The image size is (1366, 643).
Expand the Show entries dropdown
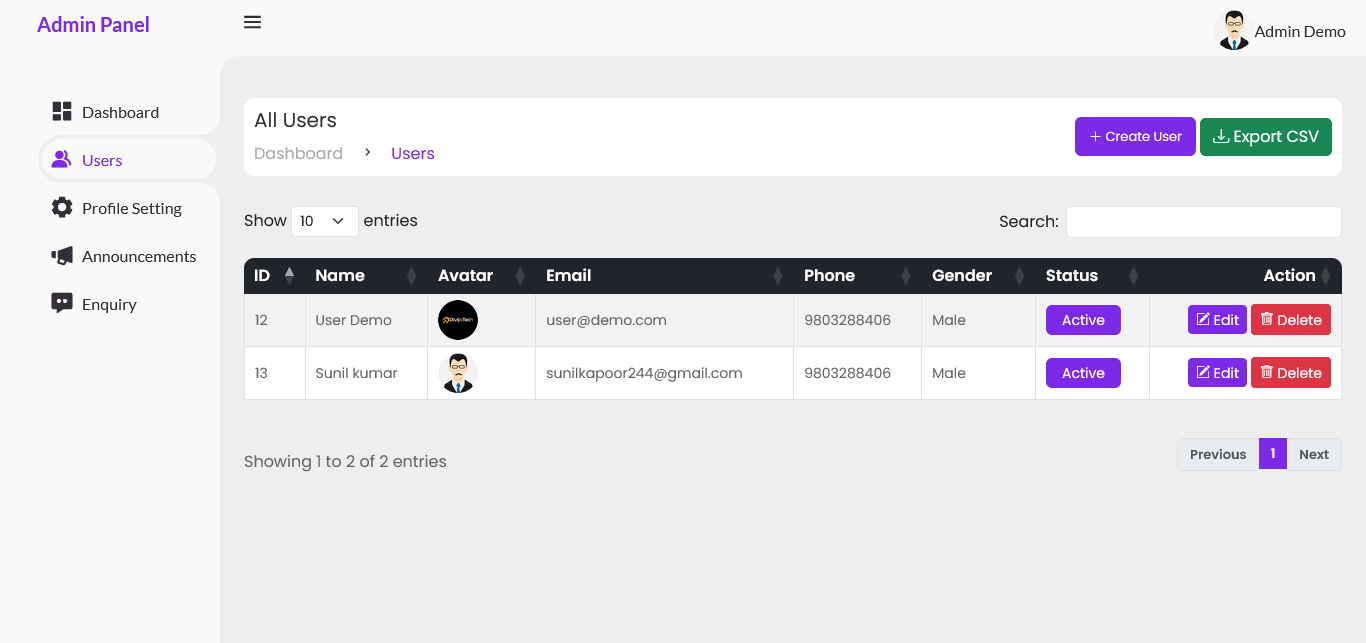click(324, 221)
